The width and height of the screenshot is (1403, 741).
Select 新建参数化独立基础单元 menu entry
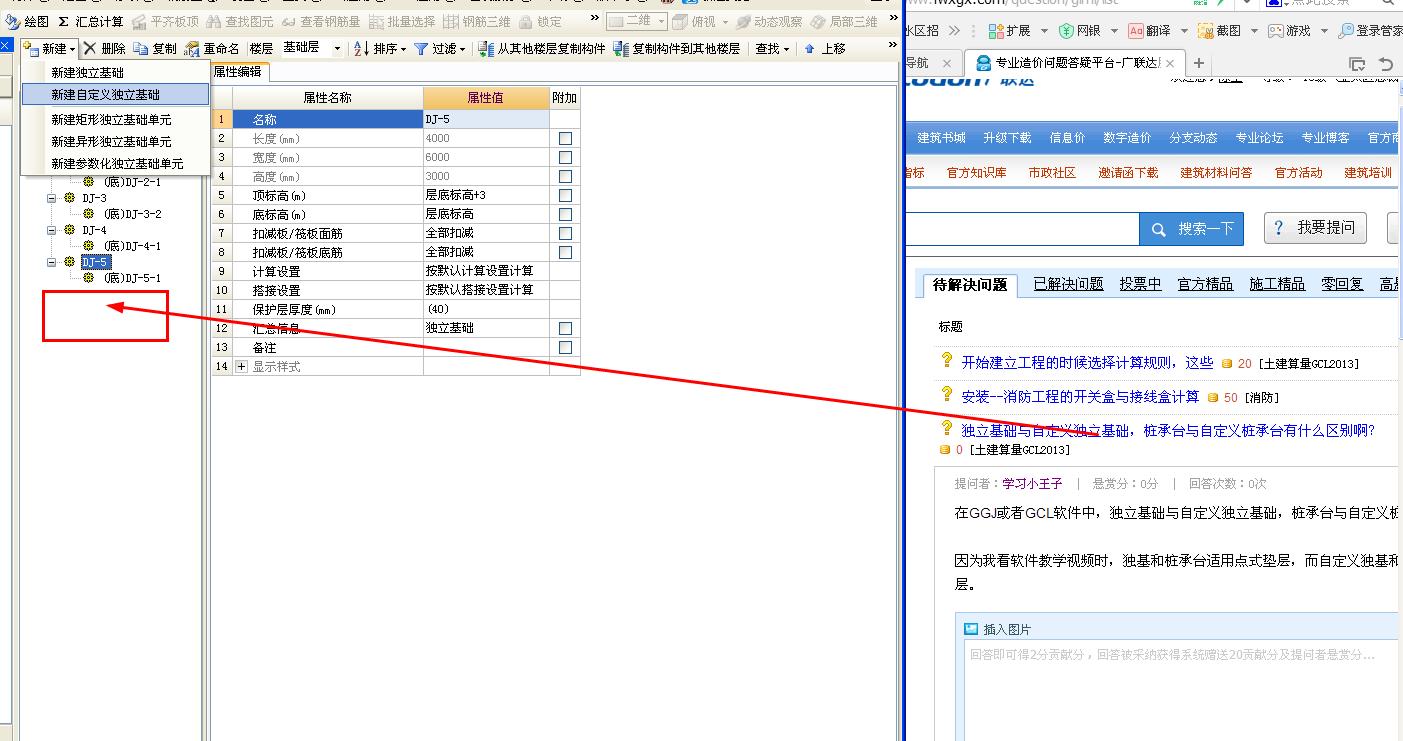point(115,163)
